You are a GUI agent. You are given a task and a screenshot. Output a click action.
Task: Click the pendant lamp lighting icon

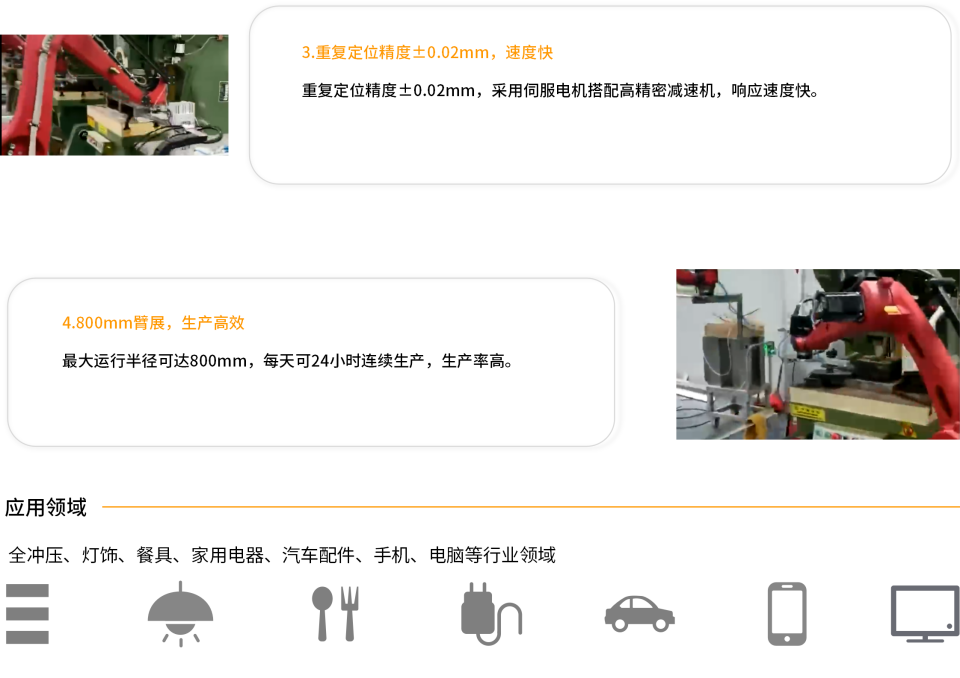[180, 614]
